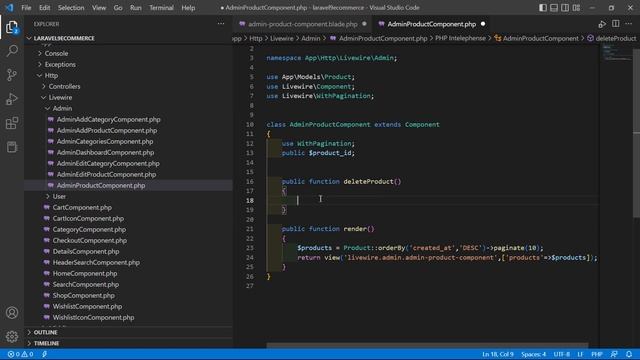Expand the Exceptions folder
Screen dimensions: 640x360
coord(60,64)
